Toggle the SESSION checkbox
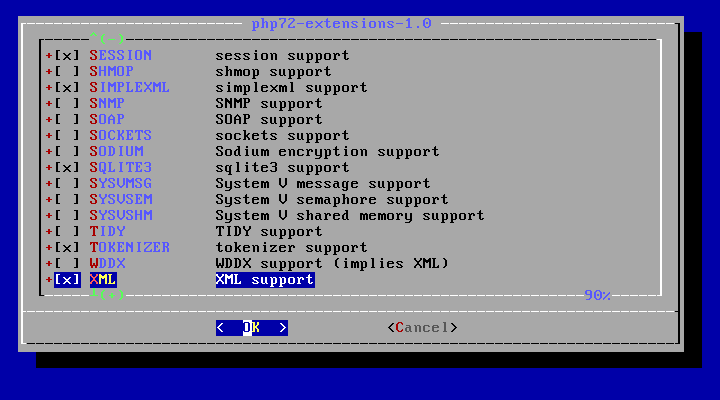 pos(67,56)
